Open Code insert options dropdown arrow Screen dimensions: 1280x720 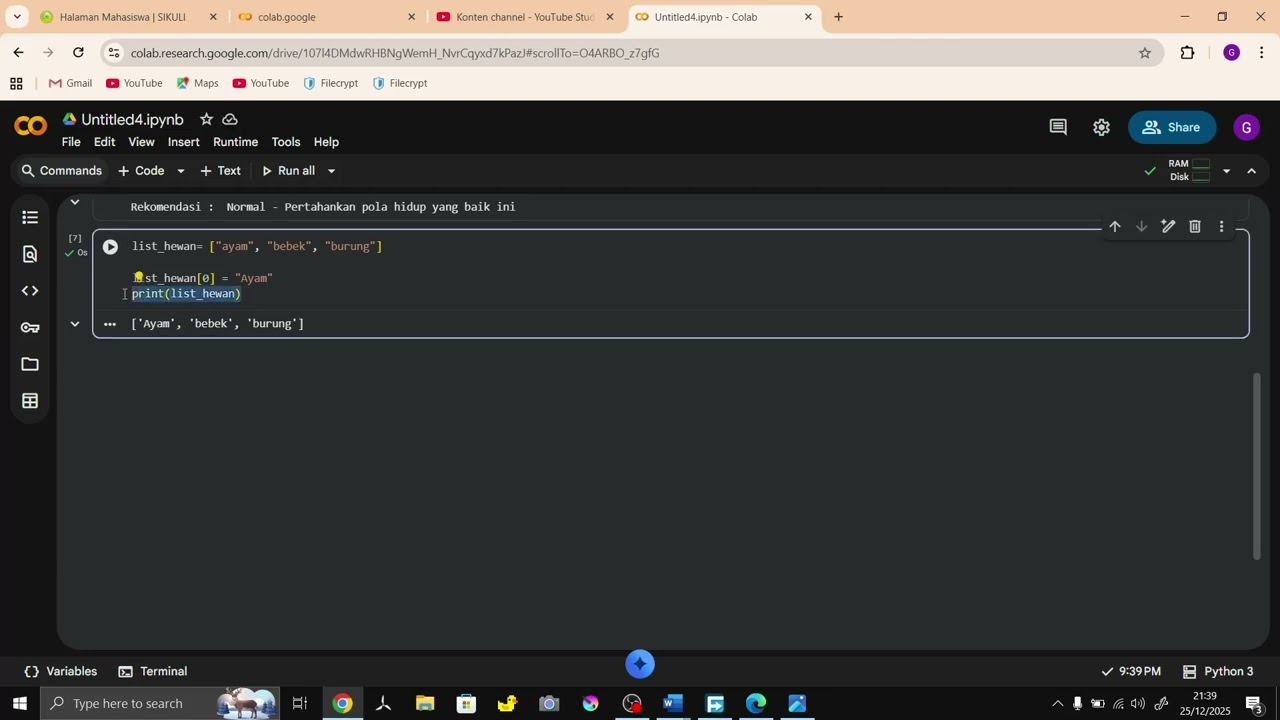[181, 171]
